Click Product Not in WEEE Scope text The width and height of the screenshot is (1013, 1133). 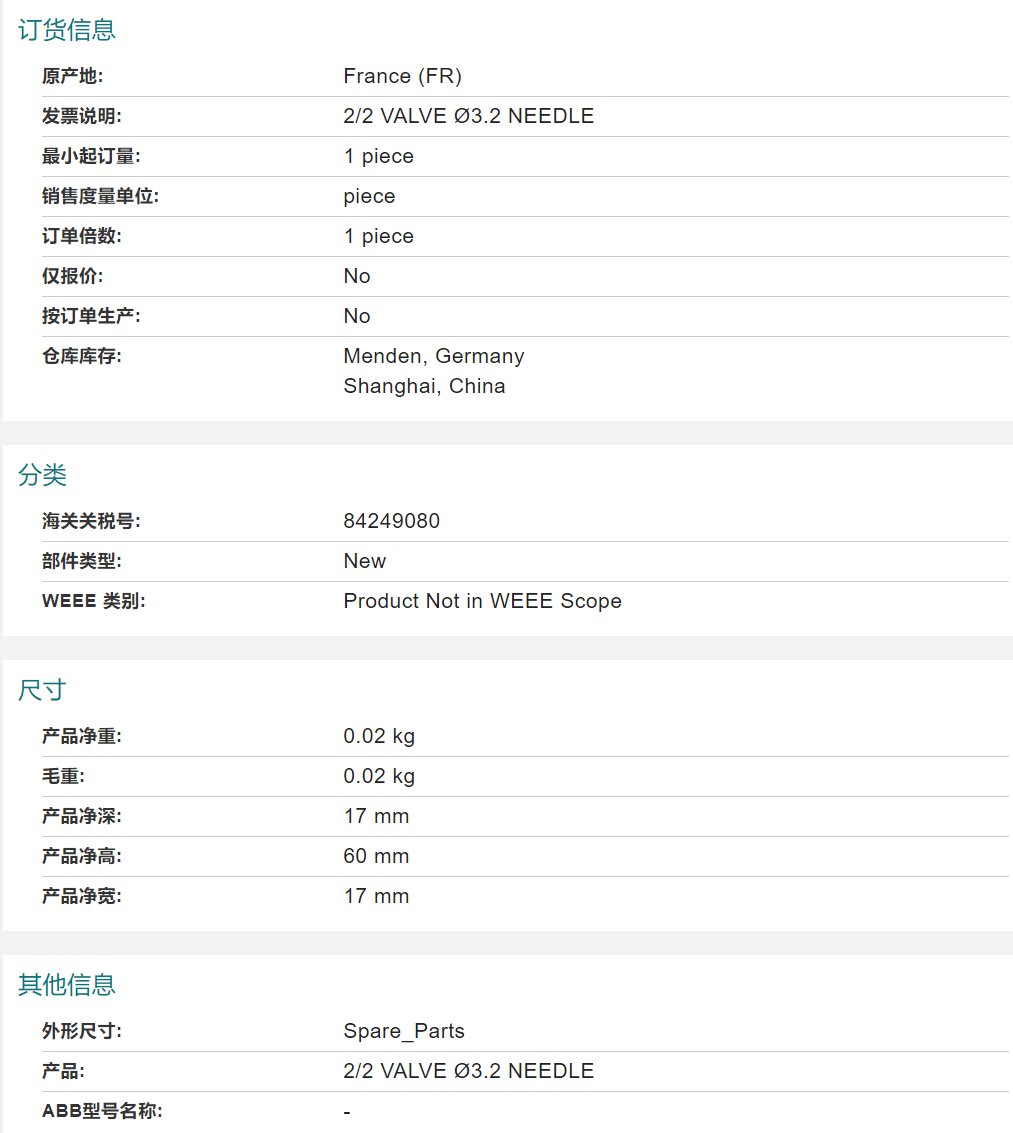[482, 601]
